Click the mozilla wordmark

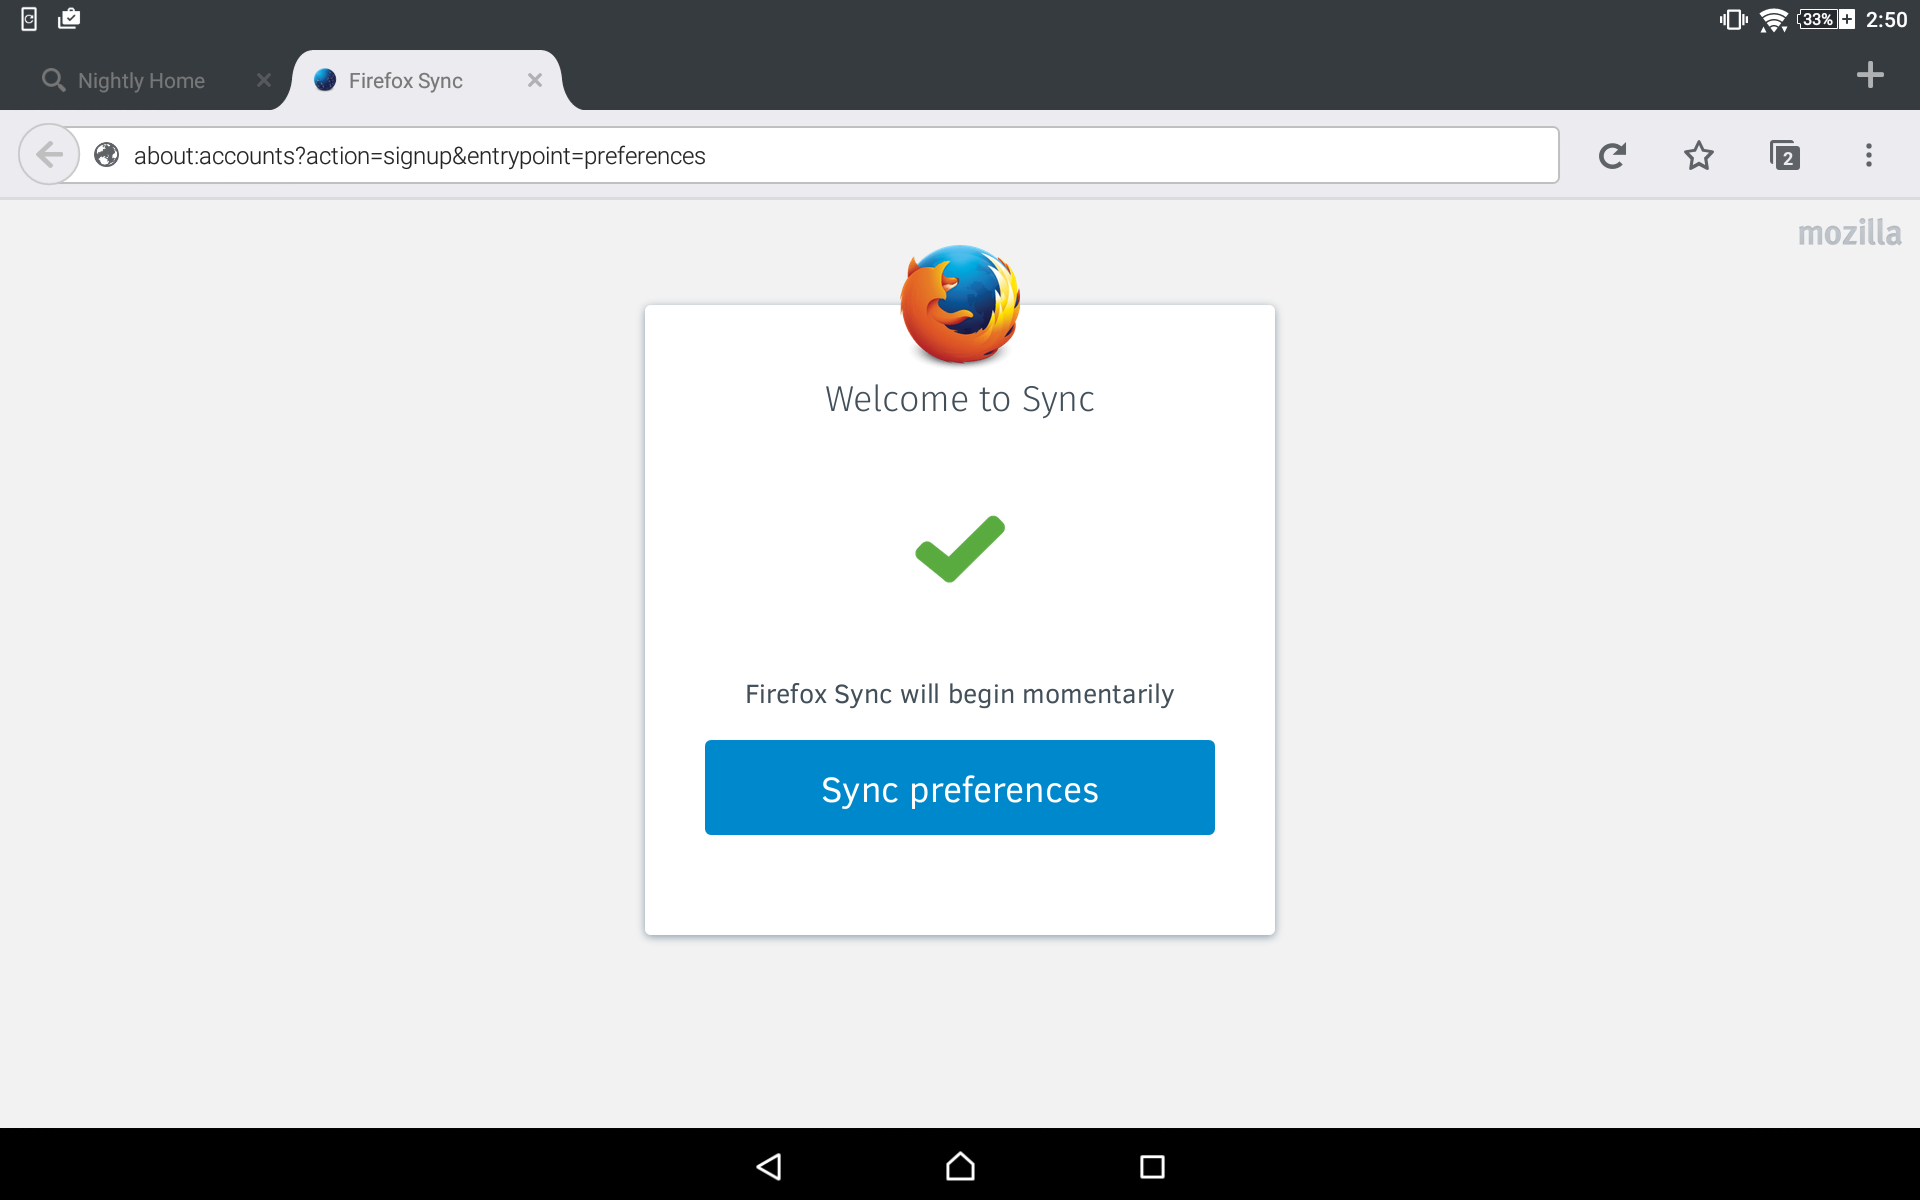click(x=1849, y=233)
